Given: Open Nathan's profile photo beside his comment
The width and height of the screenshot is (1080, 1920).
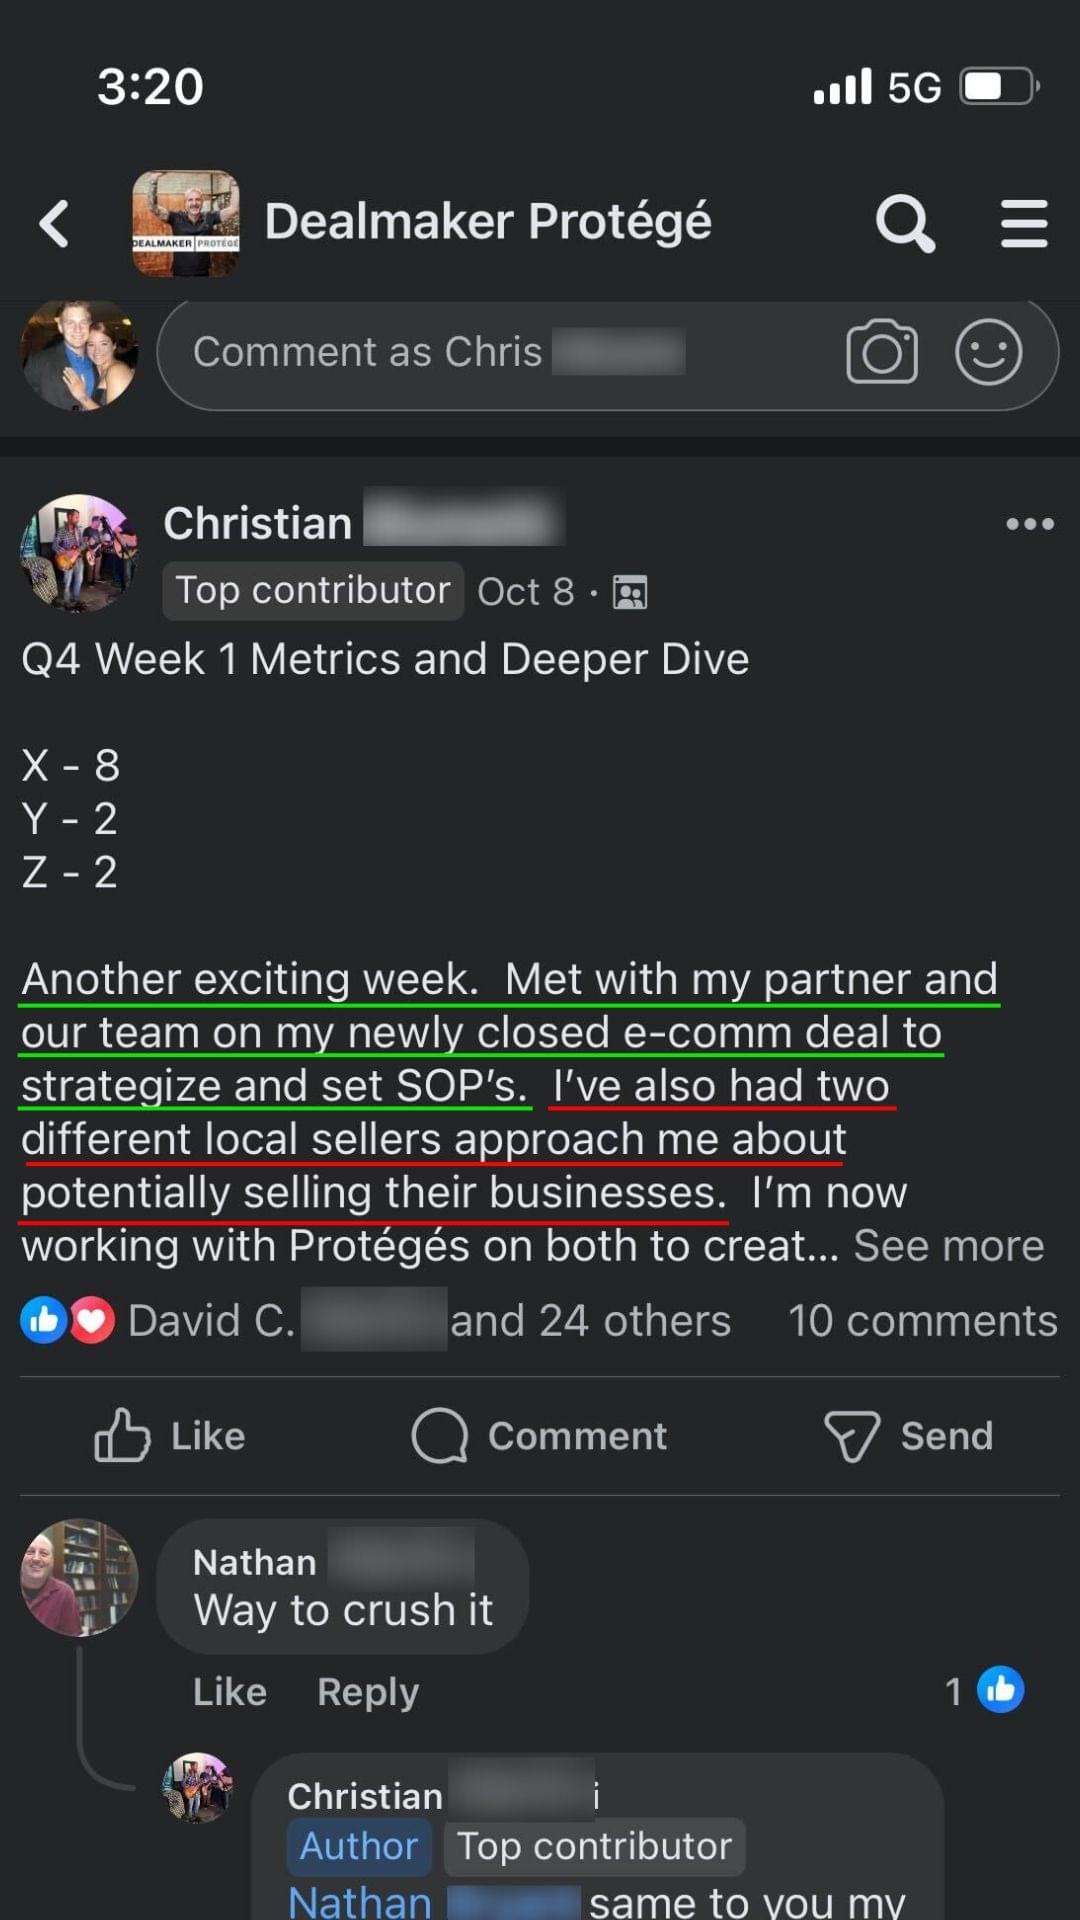Looking at the screenshot, I should pos(80,1577).
